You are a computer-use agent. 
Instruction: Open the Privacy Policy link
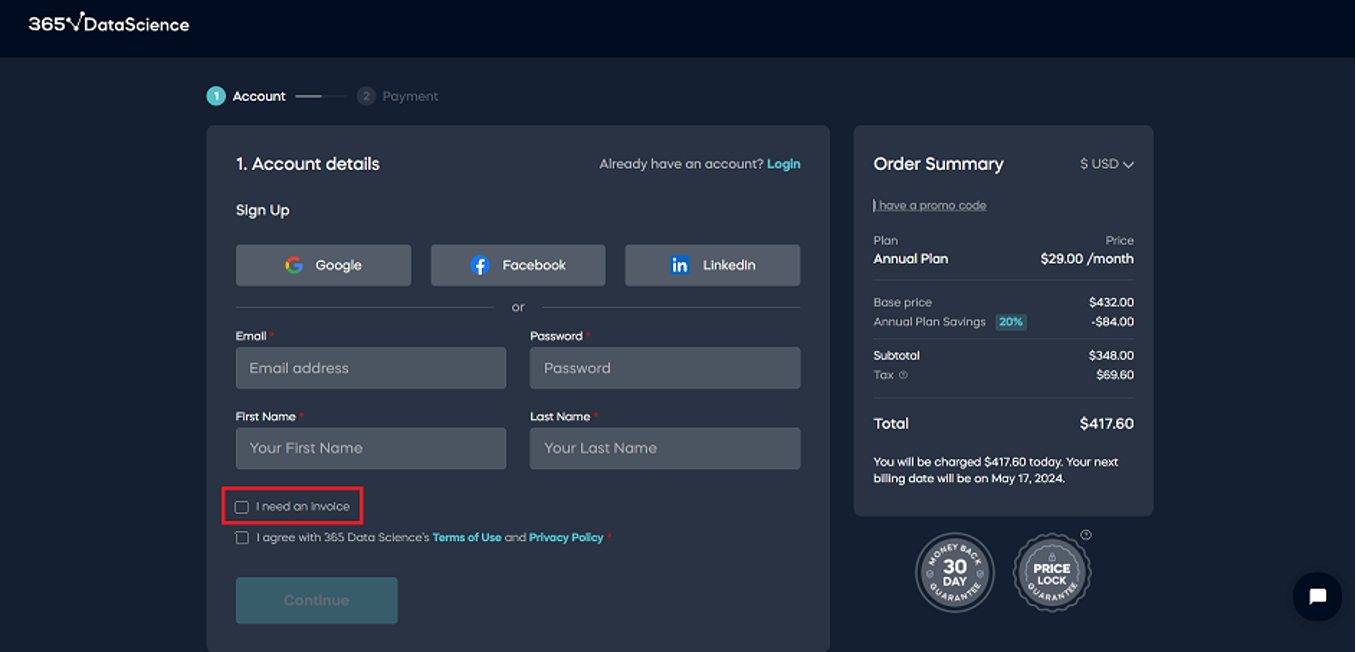565,538
